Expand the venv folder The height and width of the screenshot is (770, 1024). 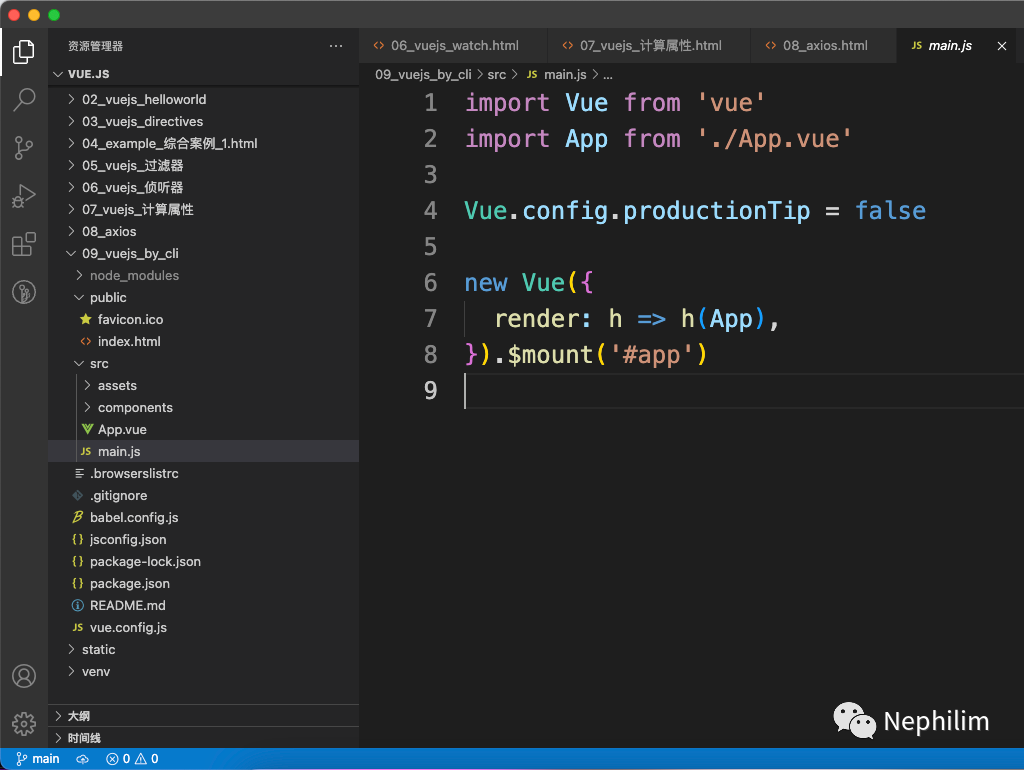click(x=203, y=671)
